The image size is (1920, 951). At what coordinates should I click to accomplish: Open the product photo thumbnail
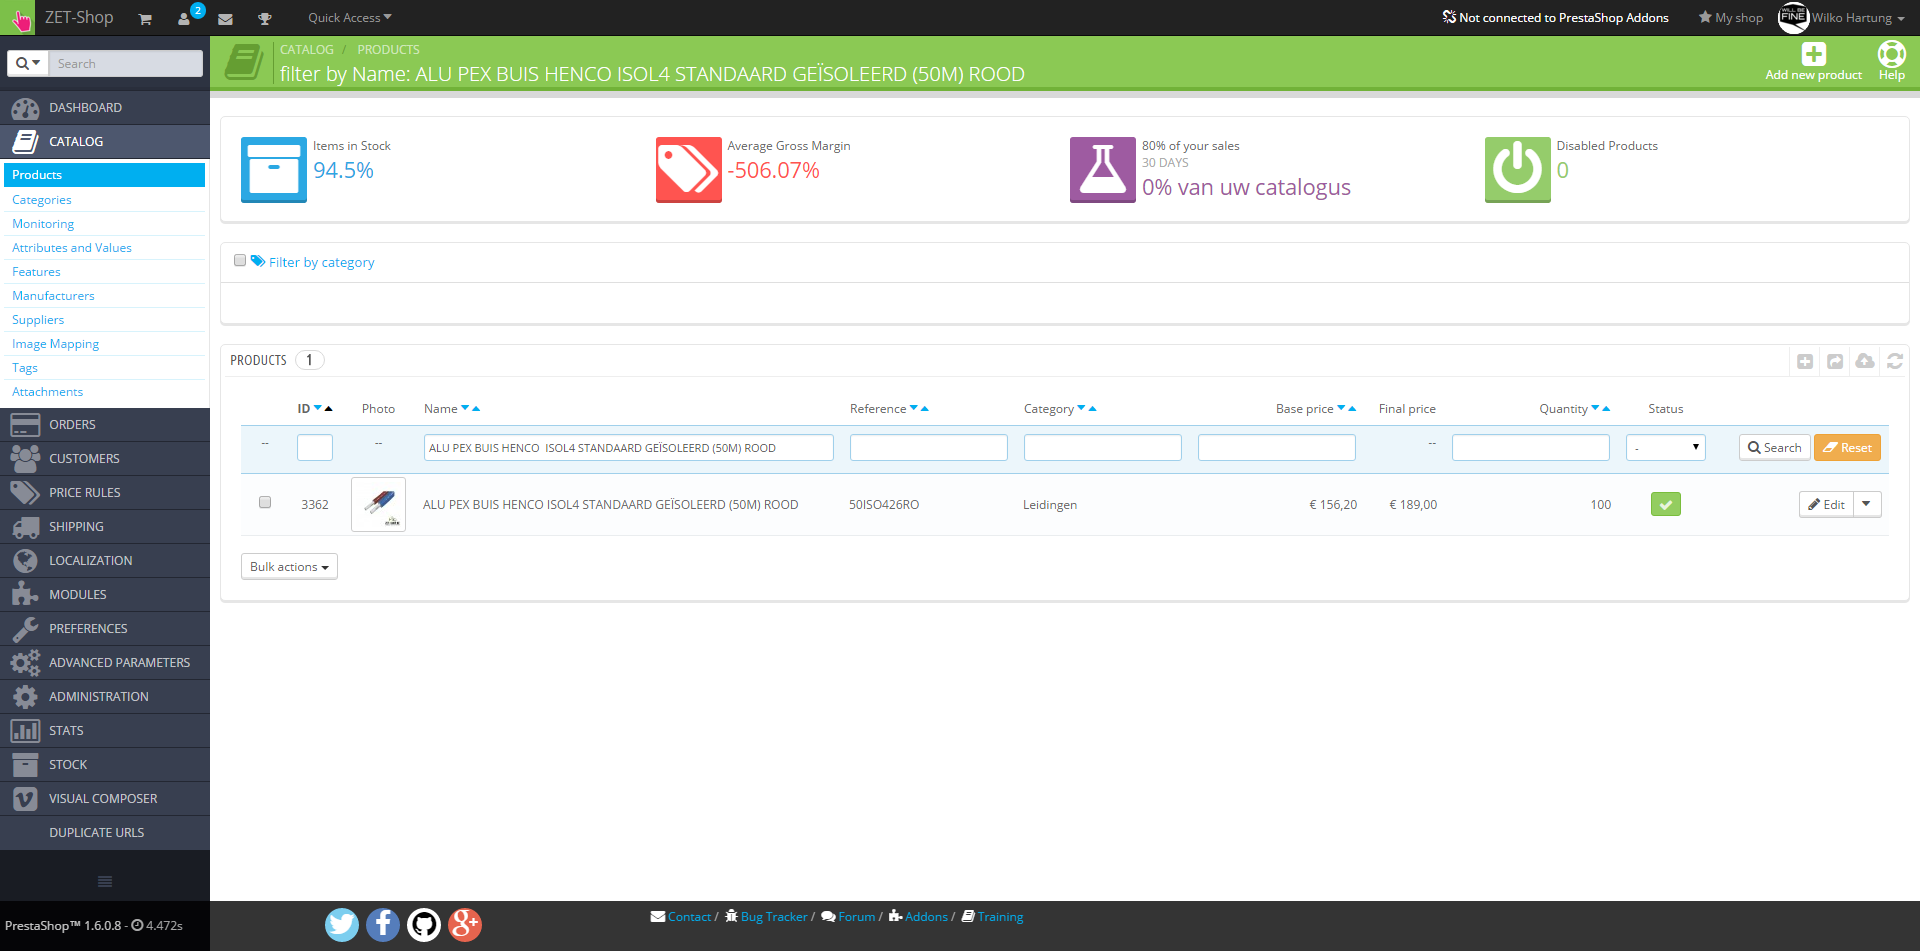coord(378,505)
